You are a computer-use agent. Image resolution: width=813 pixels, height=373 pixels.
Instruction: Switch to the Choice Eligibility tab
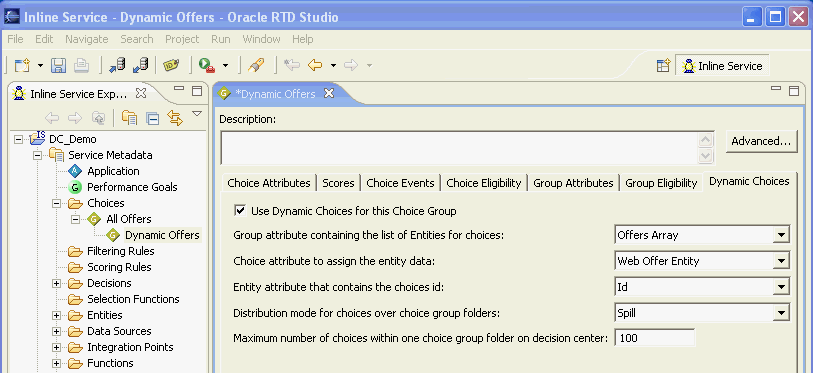pyautogui.click(x=484, y=183)
